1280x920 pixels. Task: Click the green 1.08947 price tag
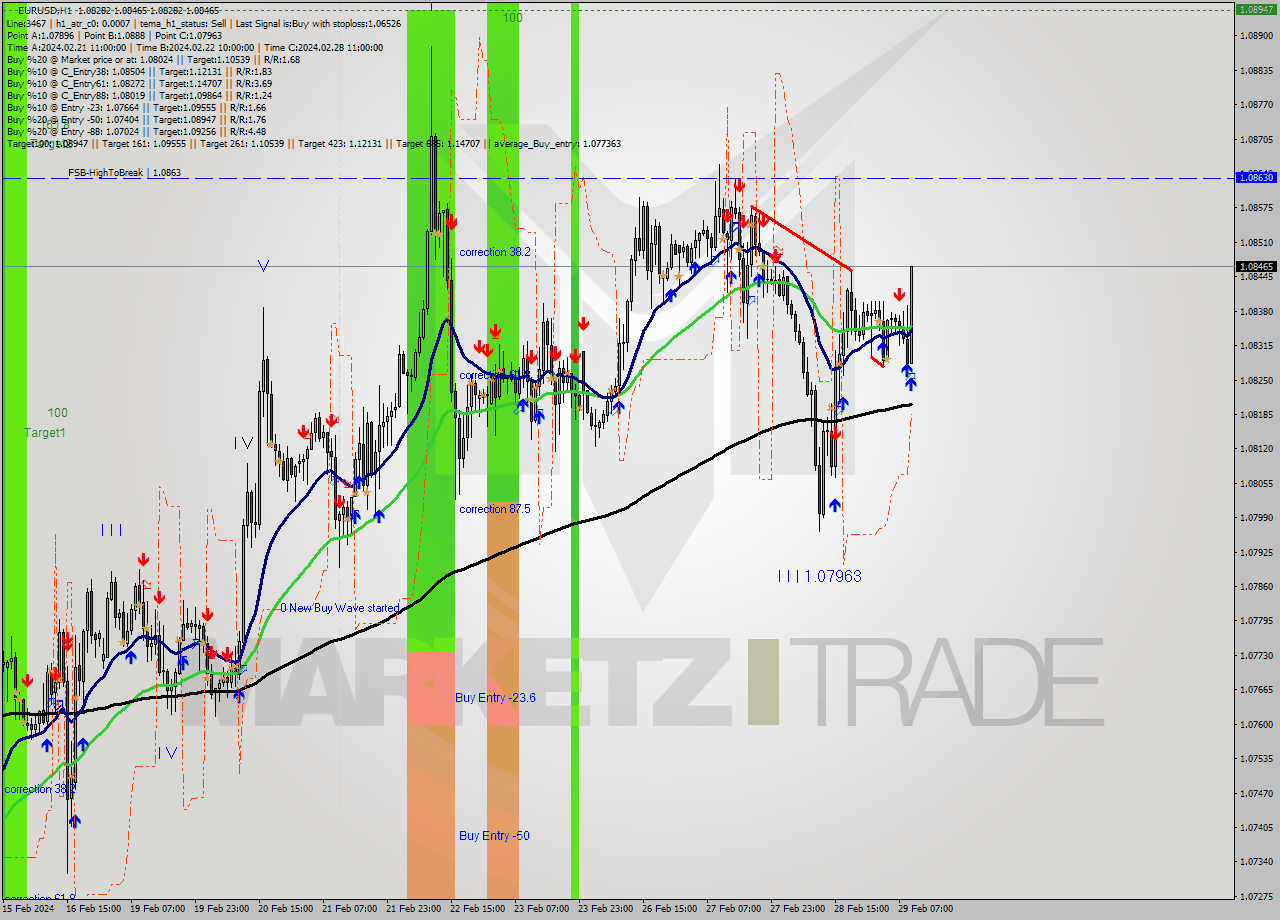(1256, 9)
